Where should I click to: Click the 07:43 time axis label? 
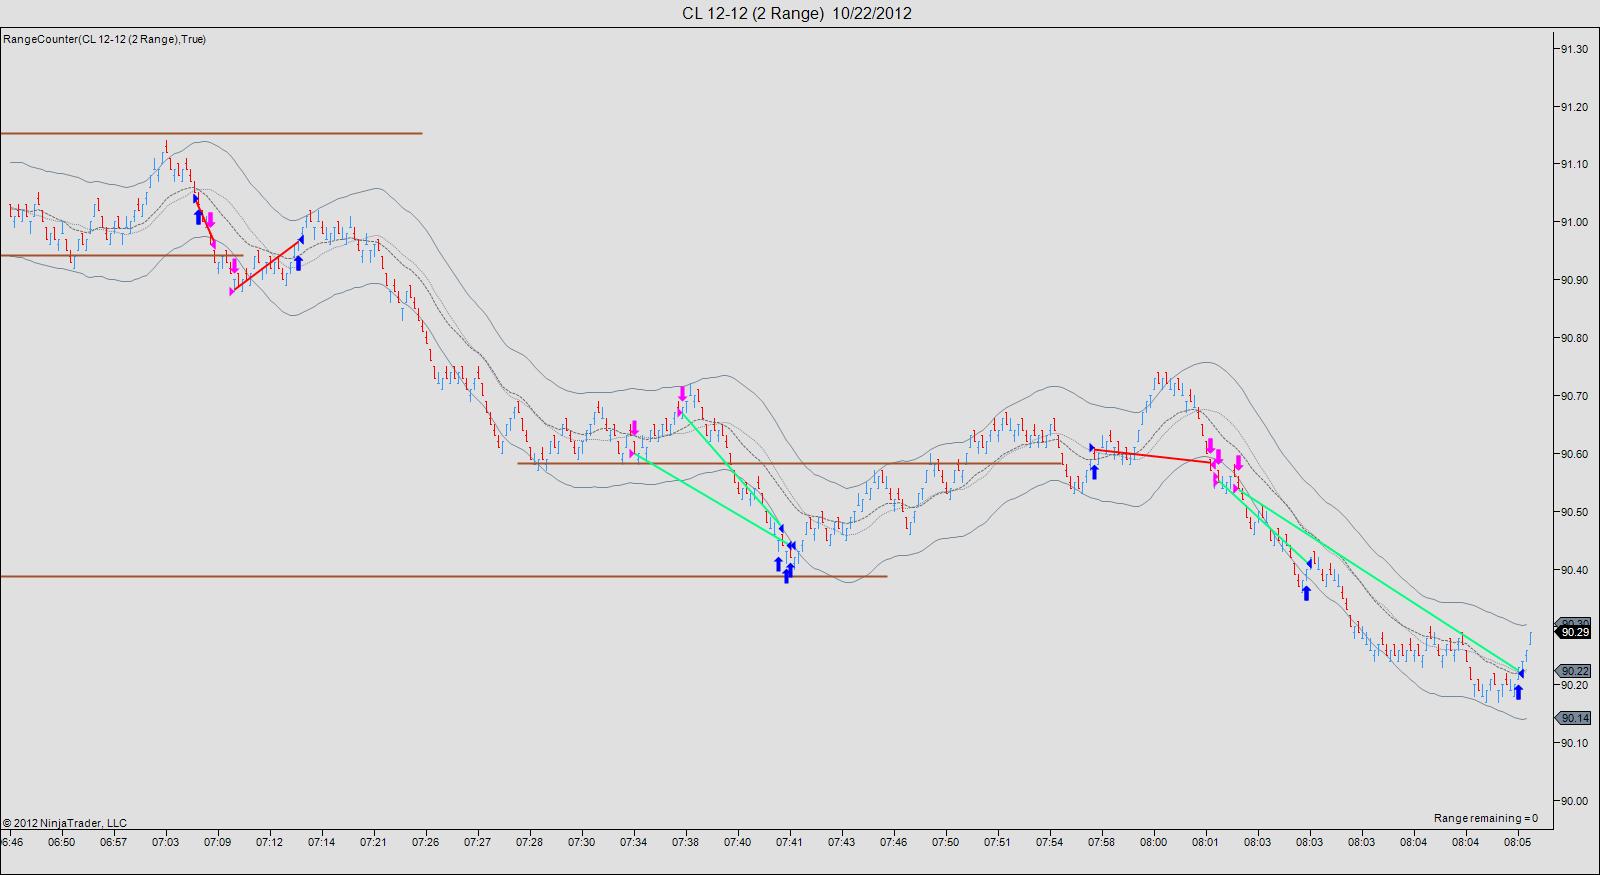click(841, 843)
